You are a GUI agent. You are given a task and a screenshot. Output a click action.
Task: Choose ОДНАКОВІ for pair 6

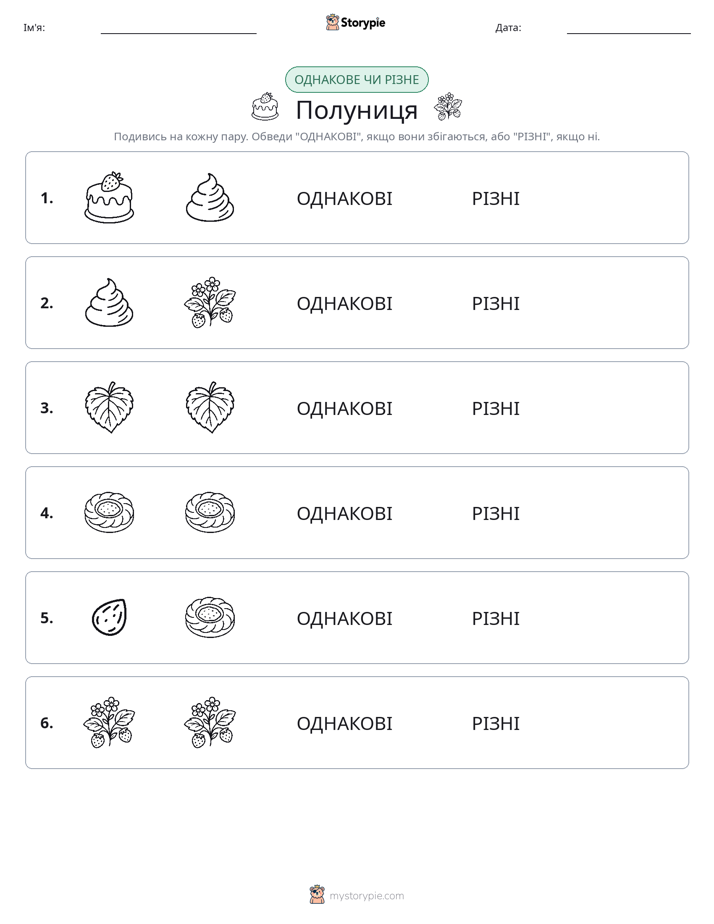pyautogui.click(x=344, y=723)
